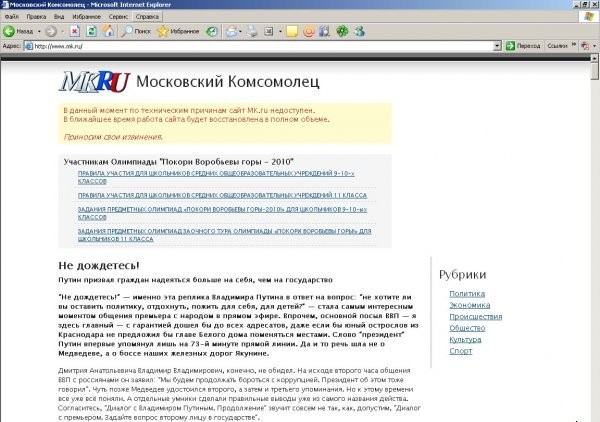Open the Назад history dropdown arrow

point(39,31)
